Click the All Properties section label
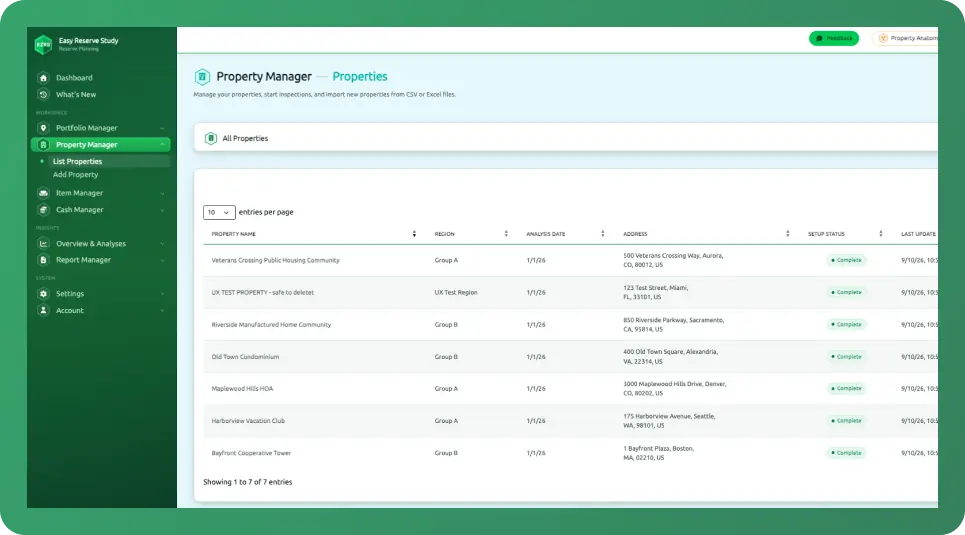The height and width of the screenshot is (535, 965). (245, 139)
